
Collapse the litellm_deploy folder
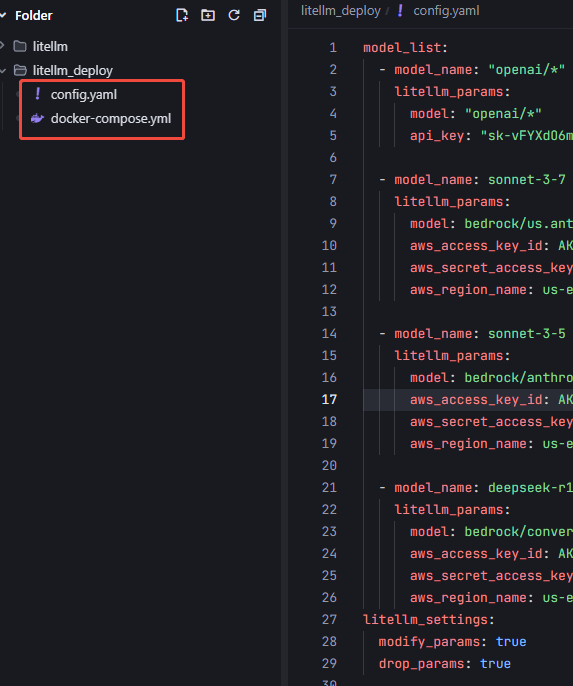[3, 70]
